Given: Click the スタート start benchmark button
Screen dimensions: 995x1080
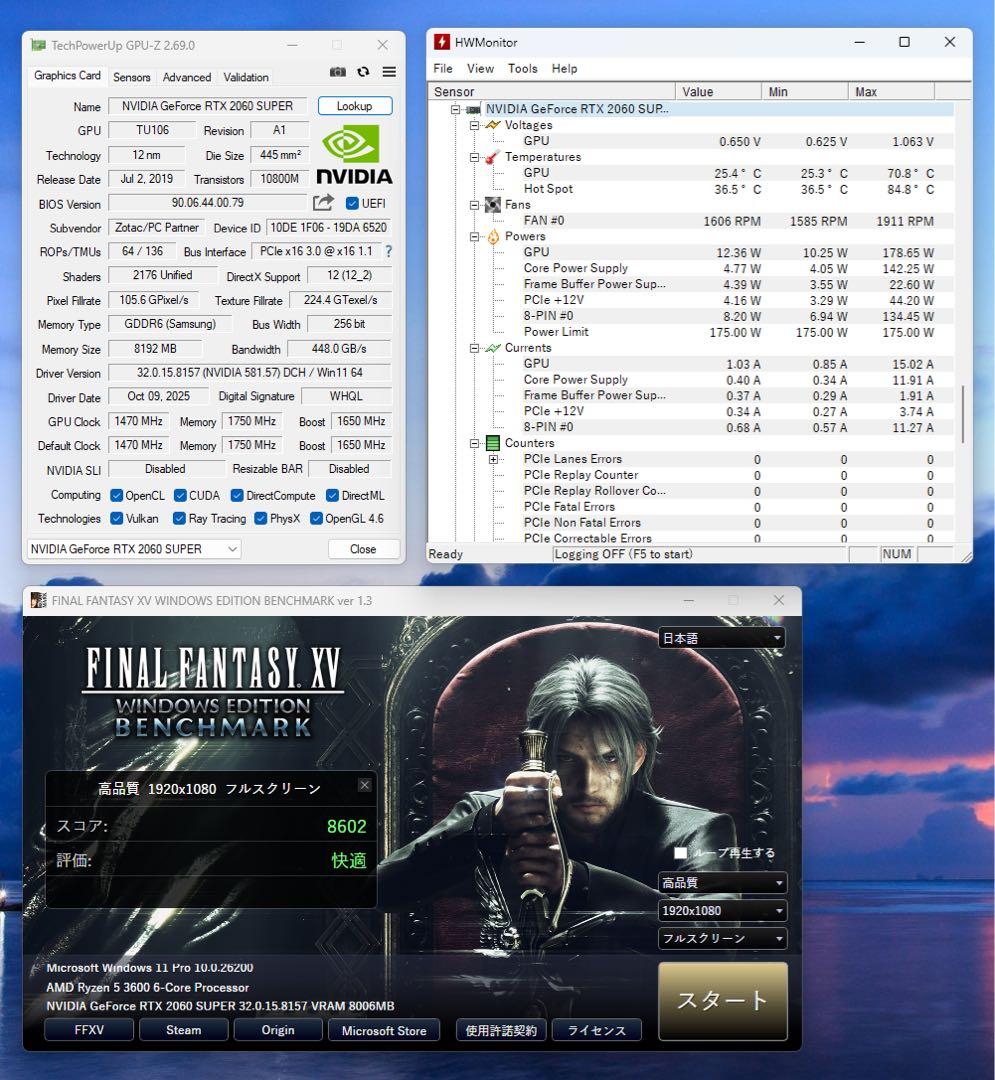Looking at the screenshot, I should click(722, 1000).
